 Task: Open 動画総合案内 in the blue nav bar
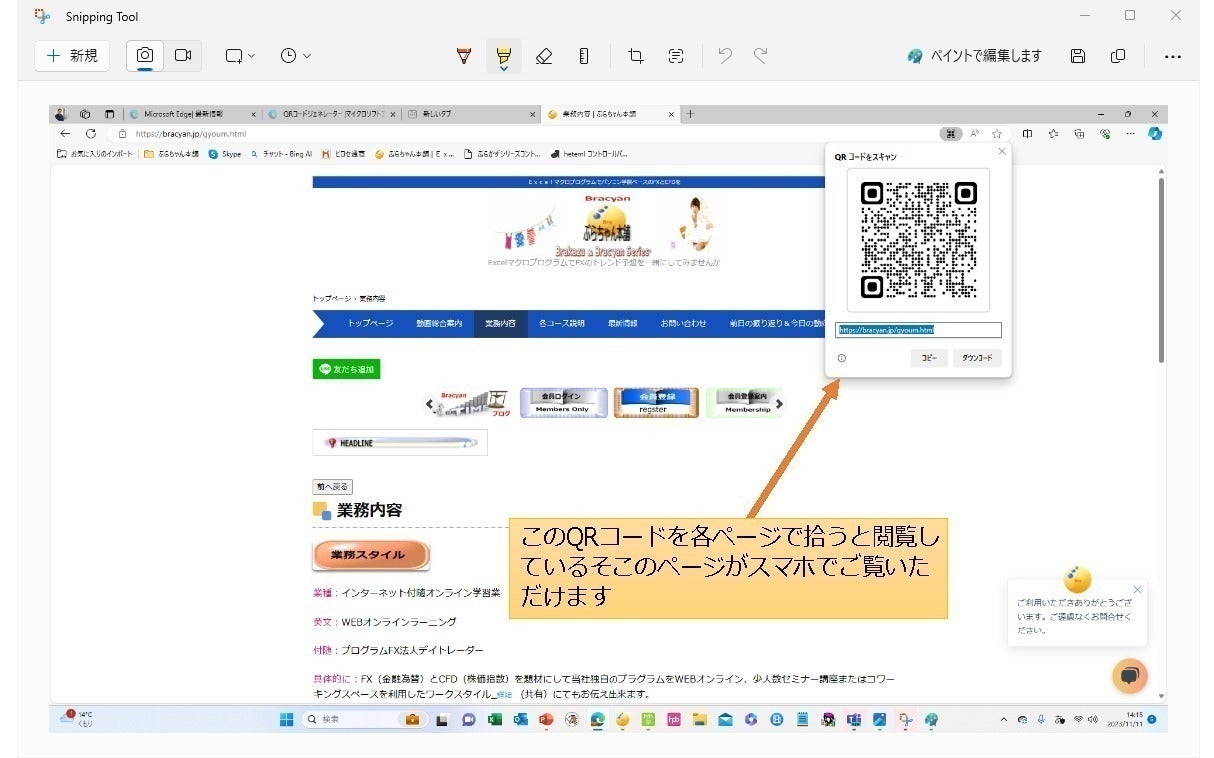[439, 324]
